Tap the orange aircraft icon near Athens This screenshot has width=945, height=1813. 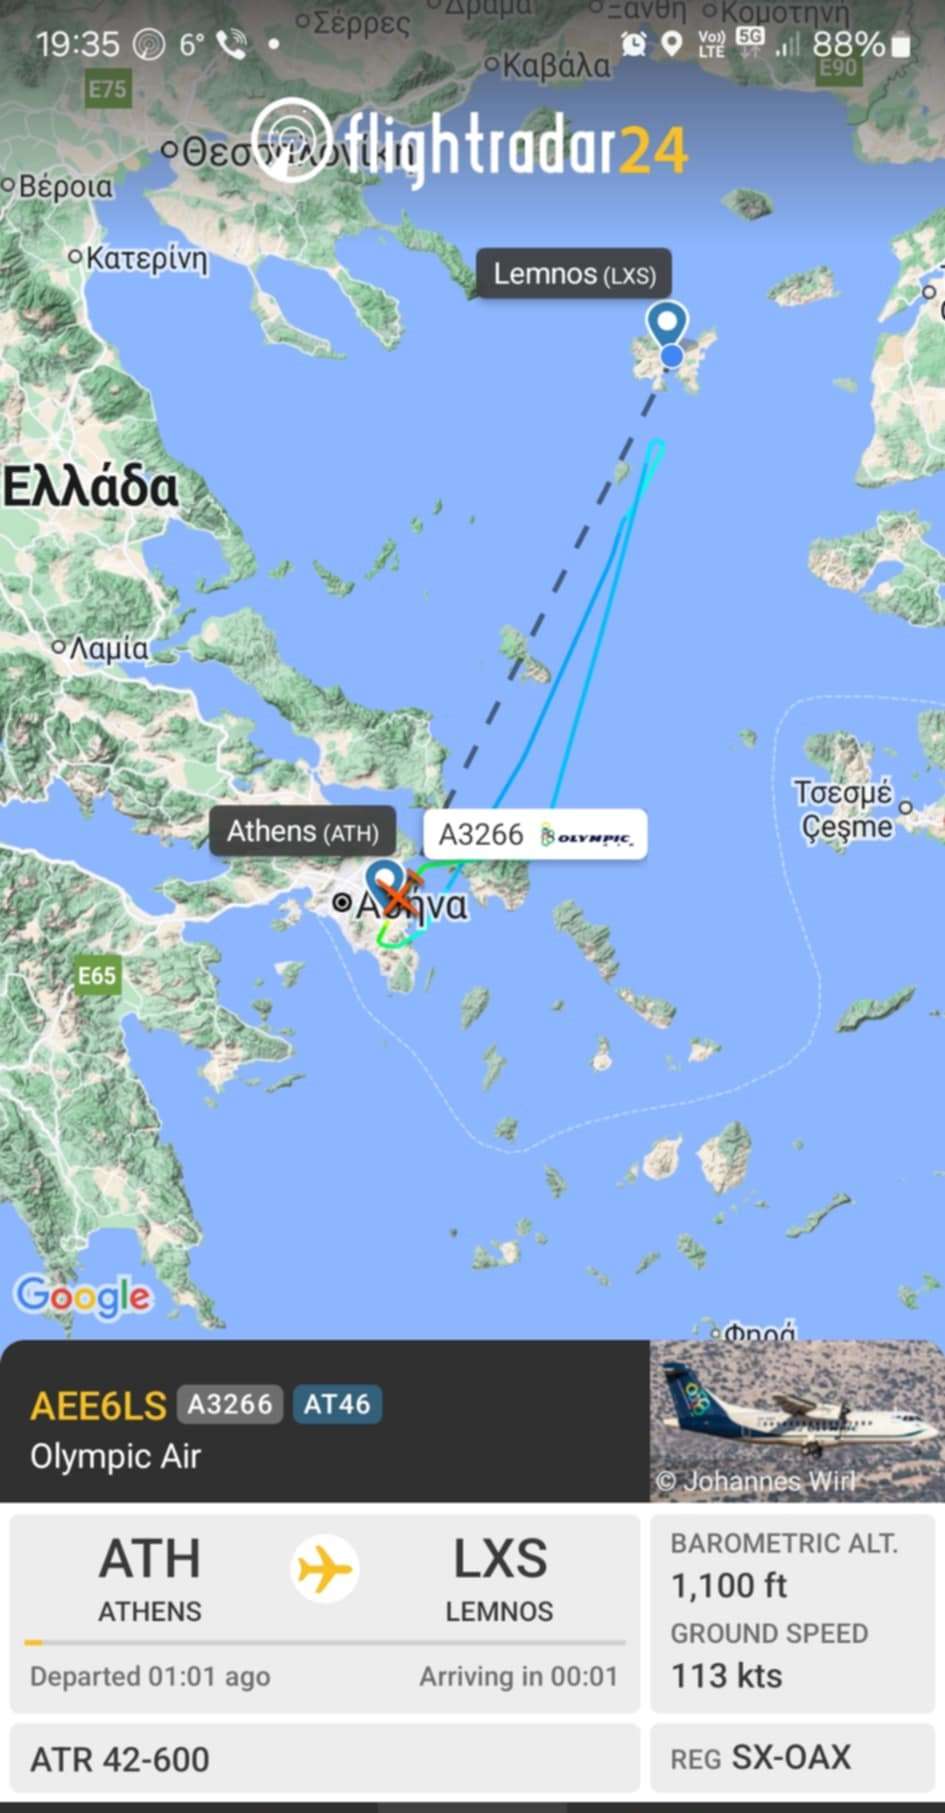pyautogui.click(x=400, y=892)
